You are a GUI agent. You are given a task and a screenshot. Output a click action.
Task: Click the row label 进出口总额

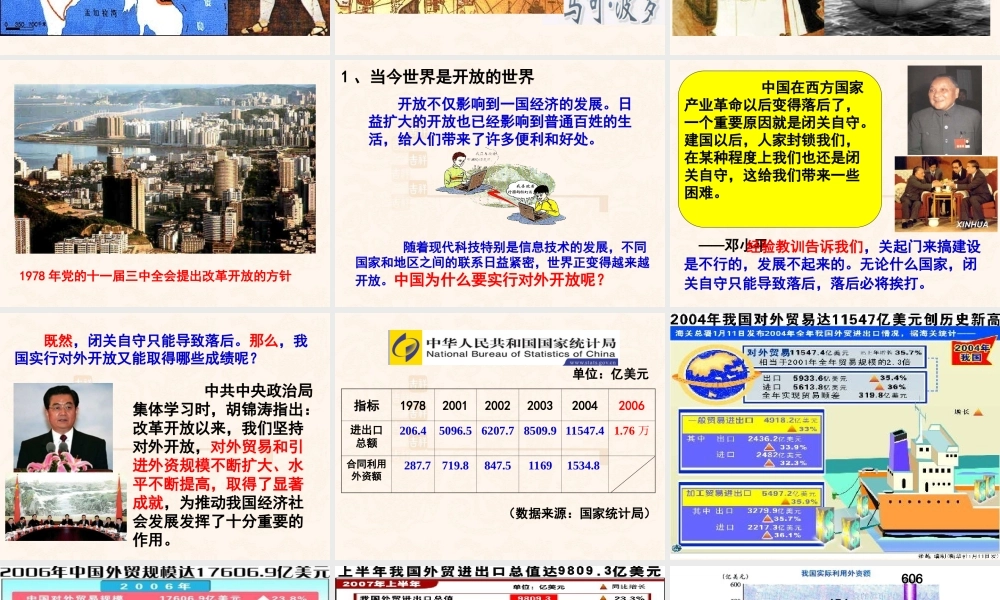click(366, 437)
